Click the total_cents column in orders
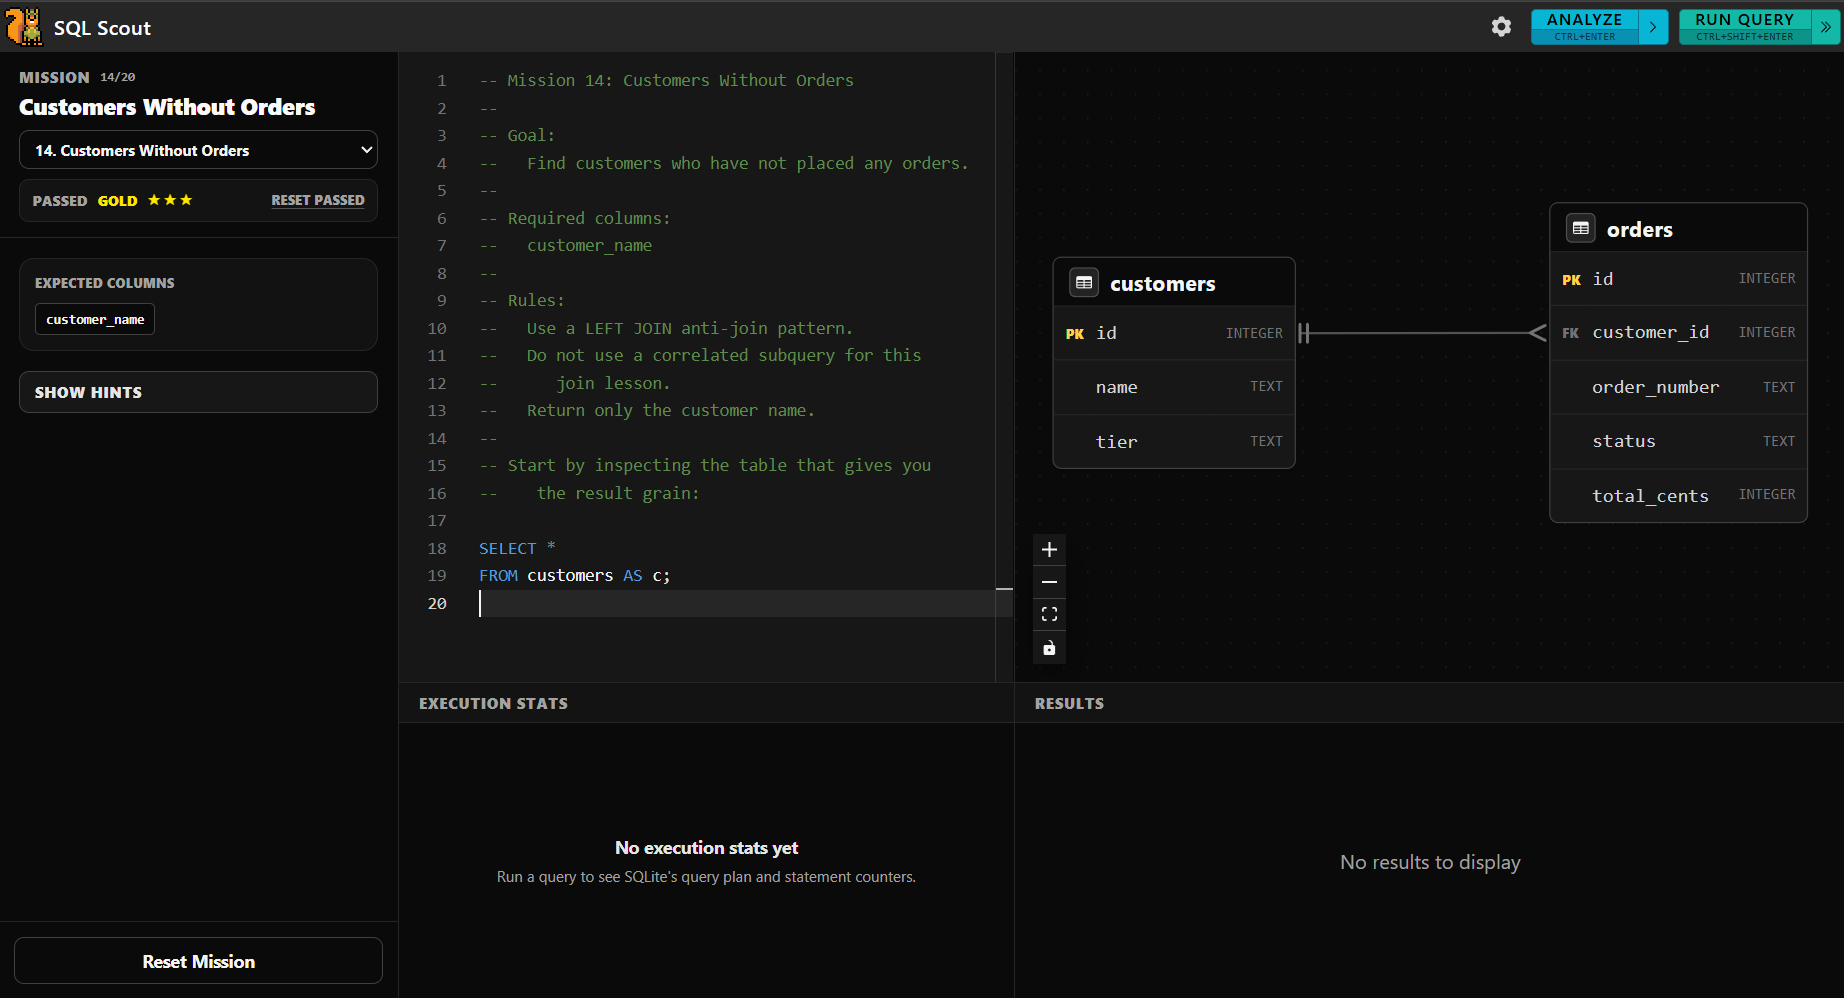This screenshot has width=1844, height=998. point(1678,495)
